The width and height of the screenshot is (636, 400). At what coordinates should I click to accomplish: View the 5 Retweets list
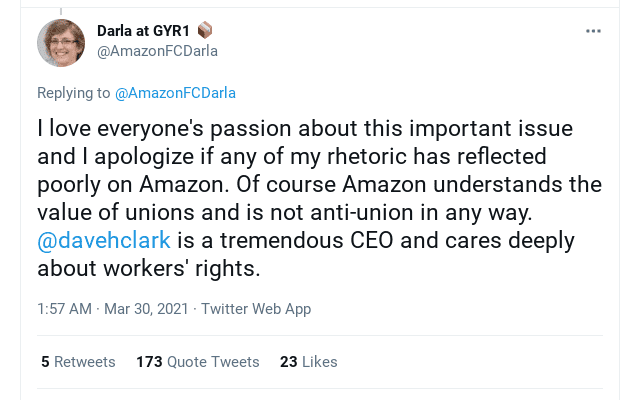click(x=78, y=362)
